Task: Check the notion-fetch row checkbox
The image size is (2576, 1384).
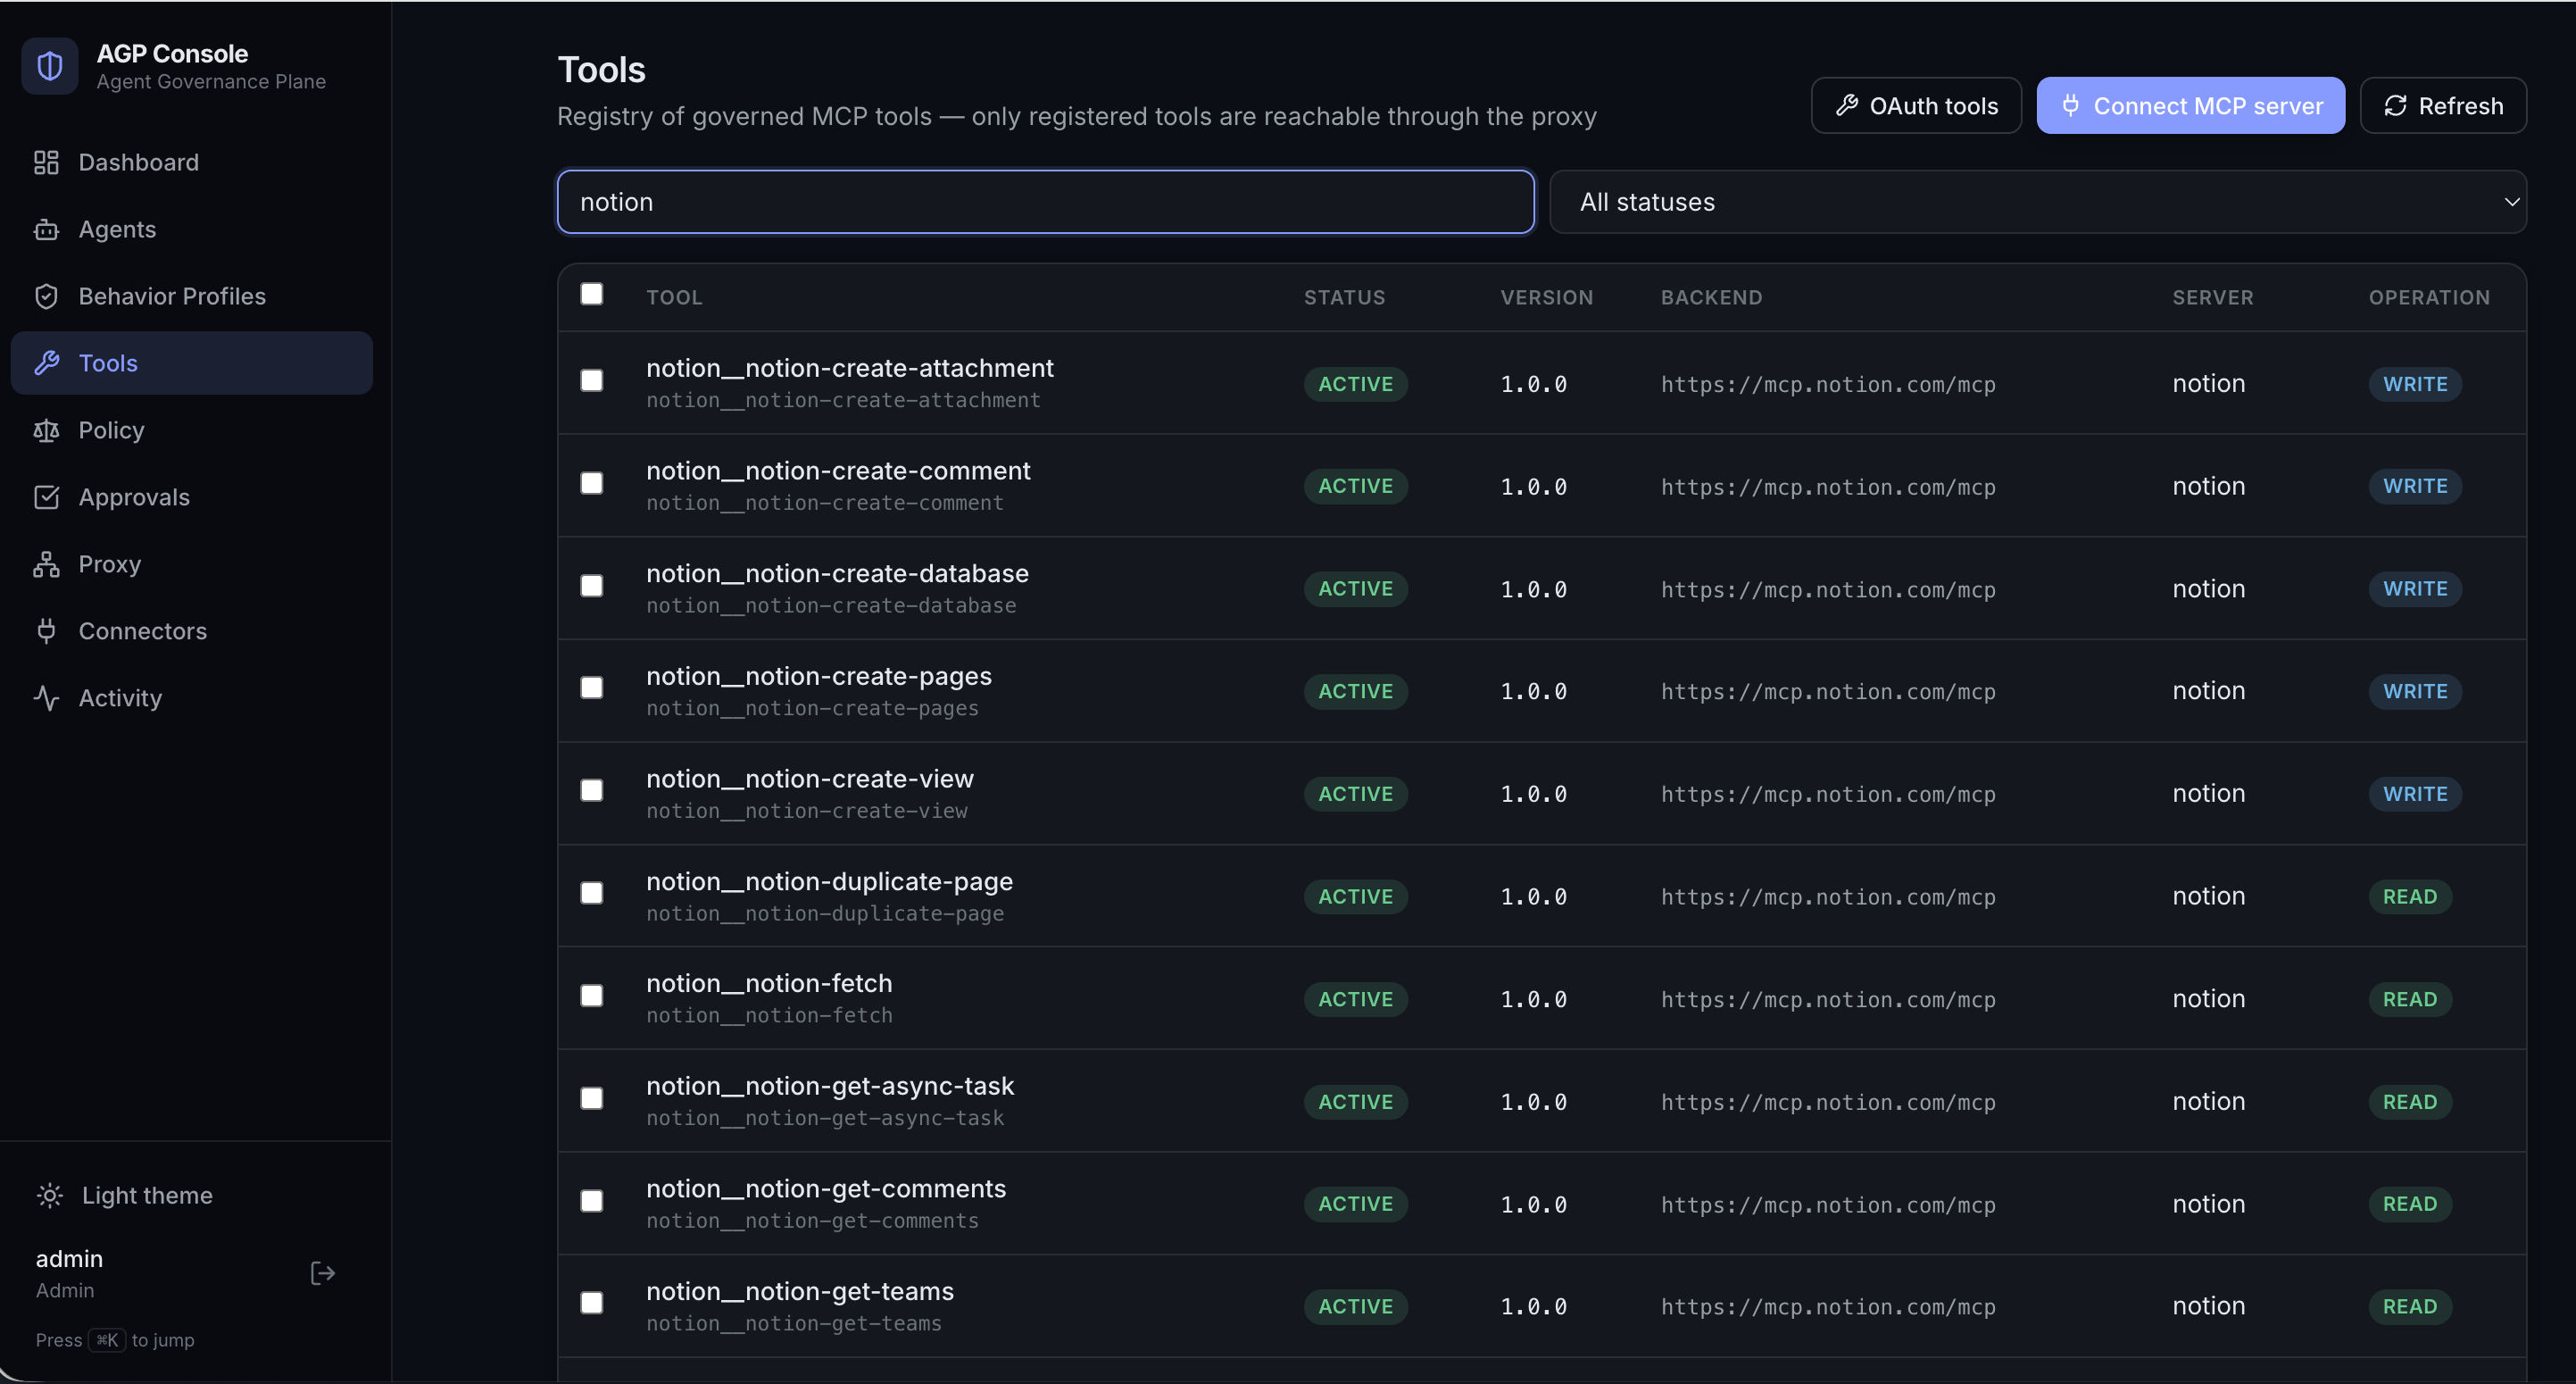Action: pos(592,996)
